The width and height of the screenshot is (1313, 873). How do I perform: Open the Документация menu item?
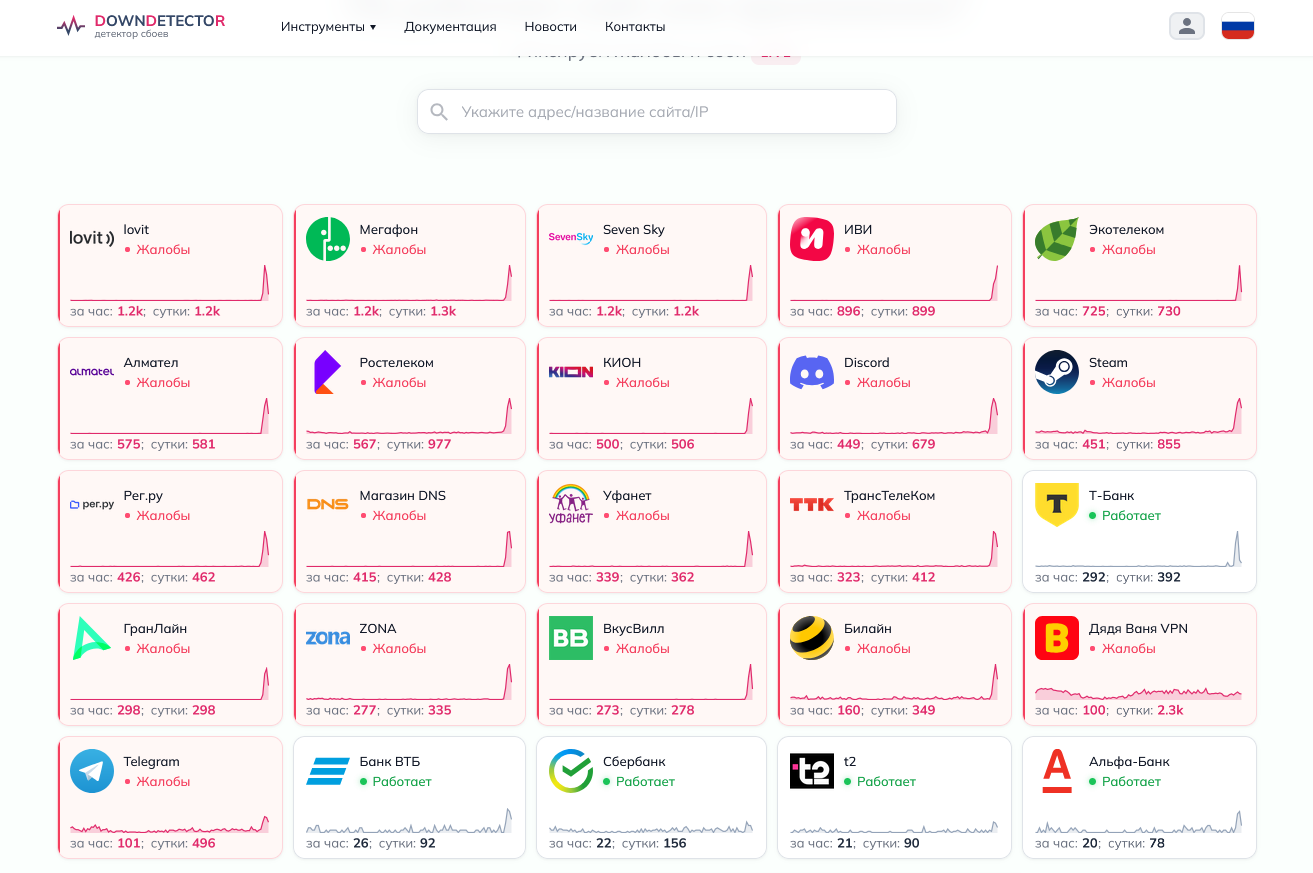pos(450,27)
